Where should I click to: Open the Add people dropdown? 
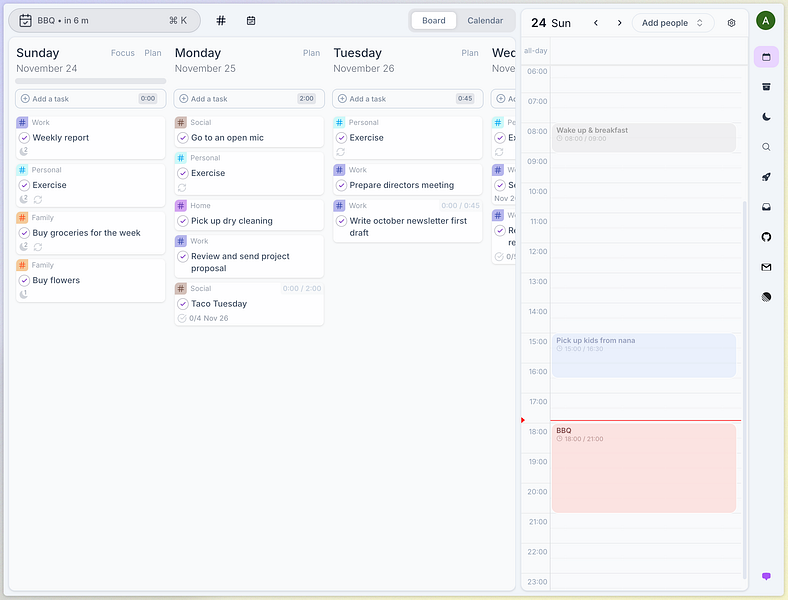pos(672,23)
